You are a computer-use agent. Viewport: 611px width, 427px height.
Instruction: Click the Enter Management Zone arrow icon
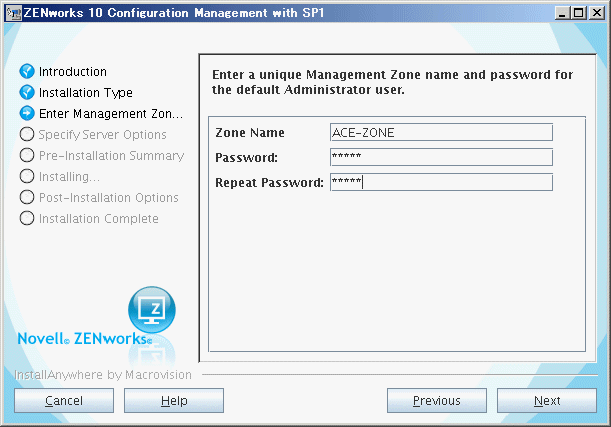27,113
